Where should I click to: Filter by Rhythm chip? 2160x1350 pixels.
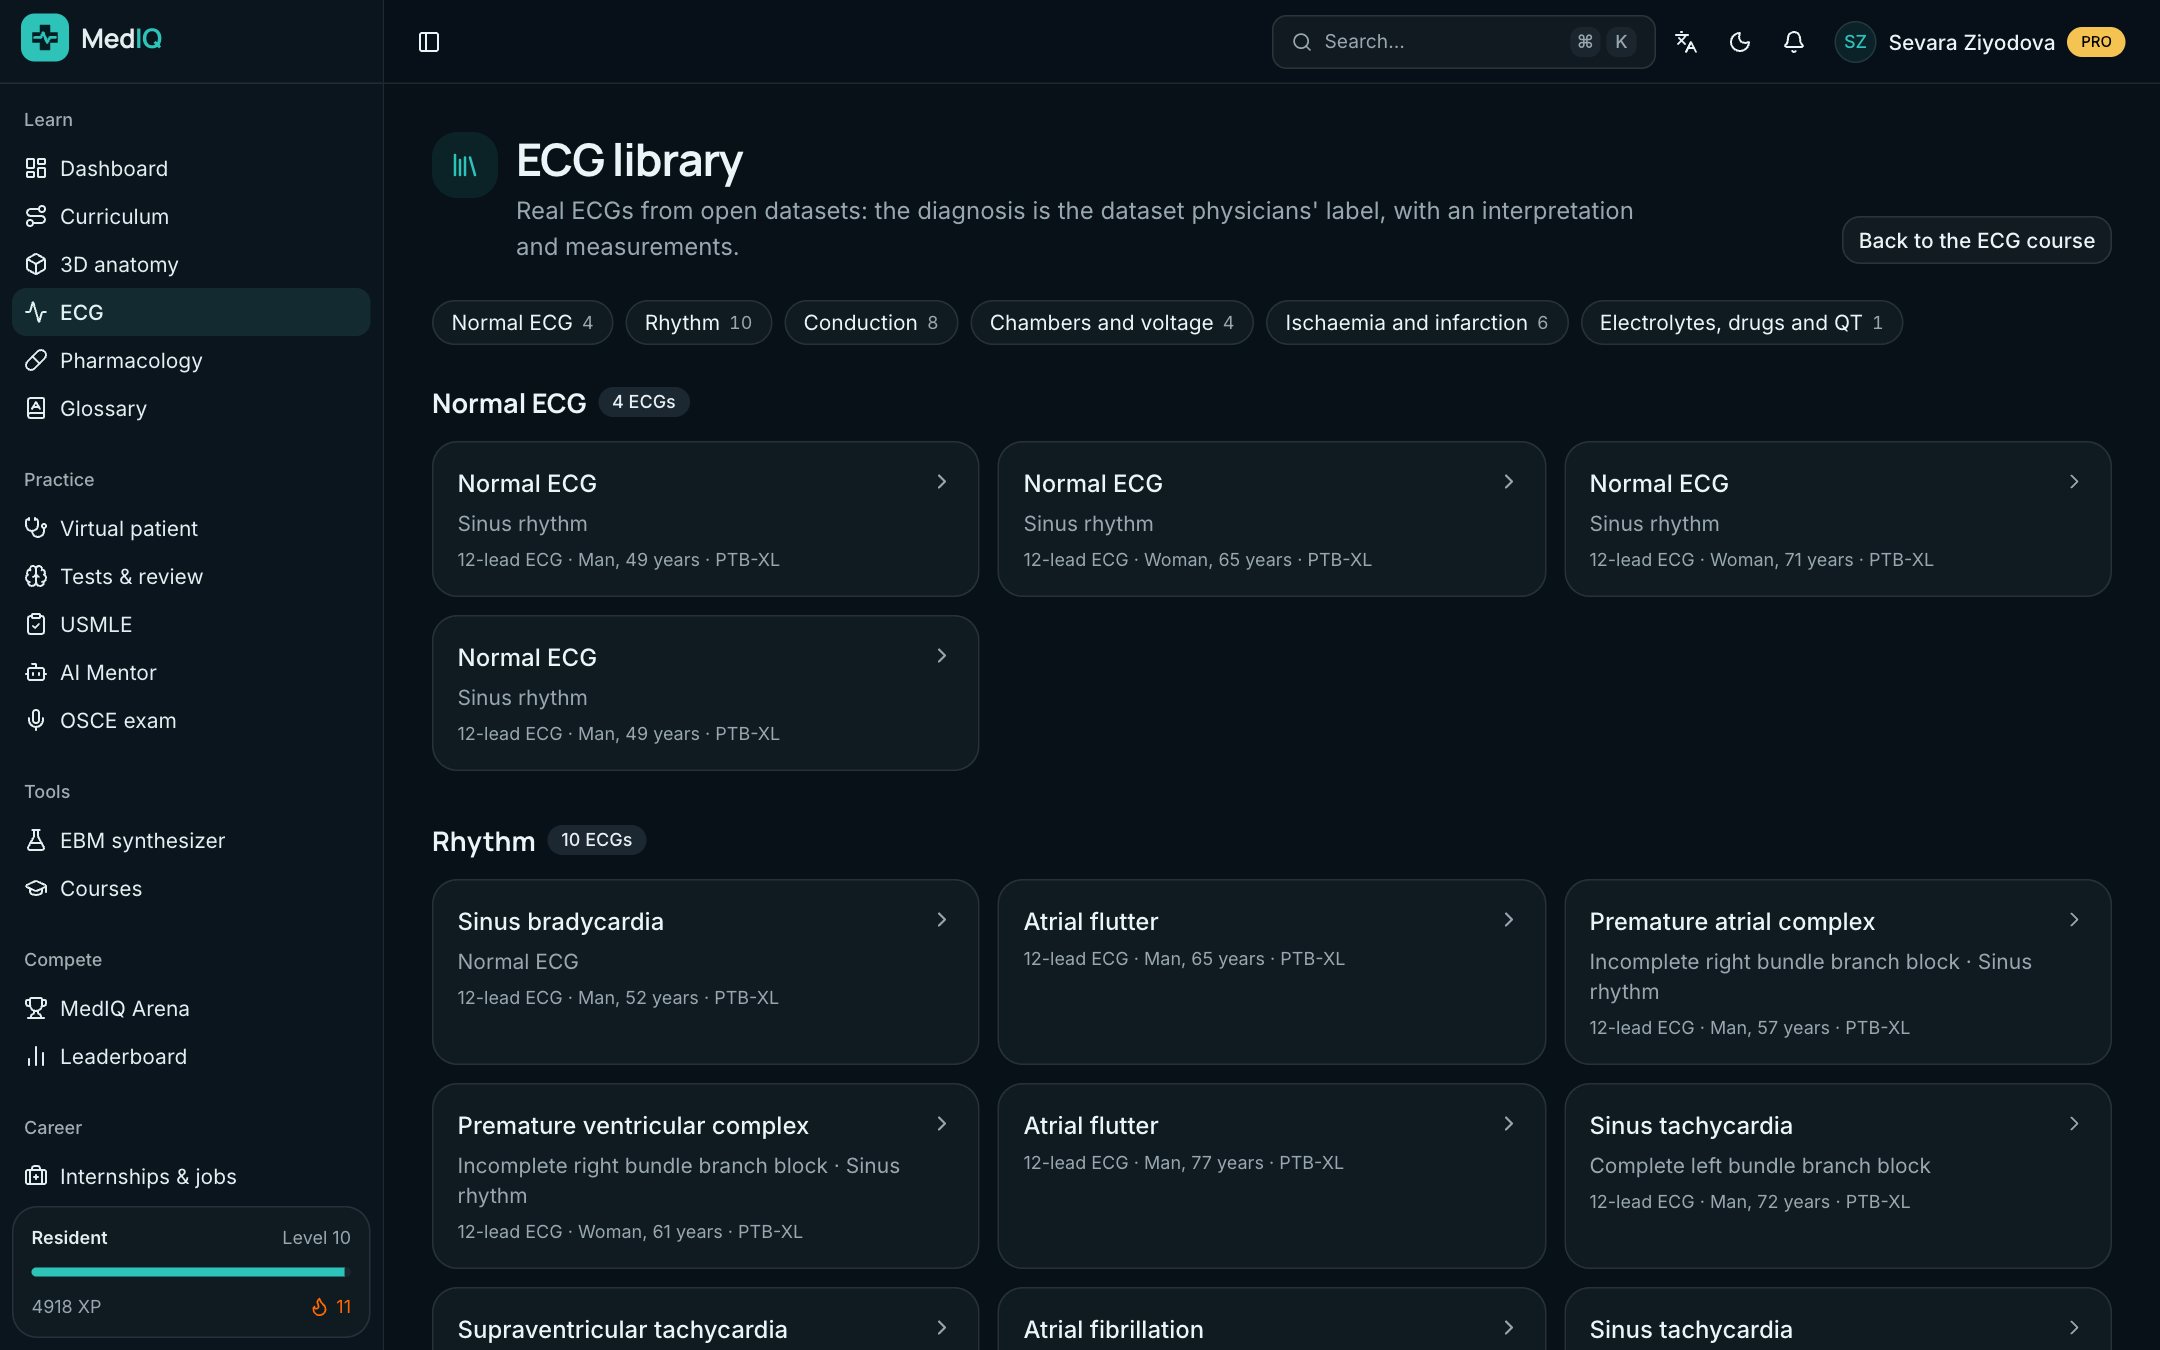click(698, 323)
